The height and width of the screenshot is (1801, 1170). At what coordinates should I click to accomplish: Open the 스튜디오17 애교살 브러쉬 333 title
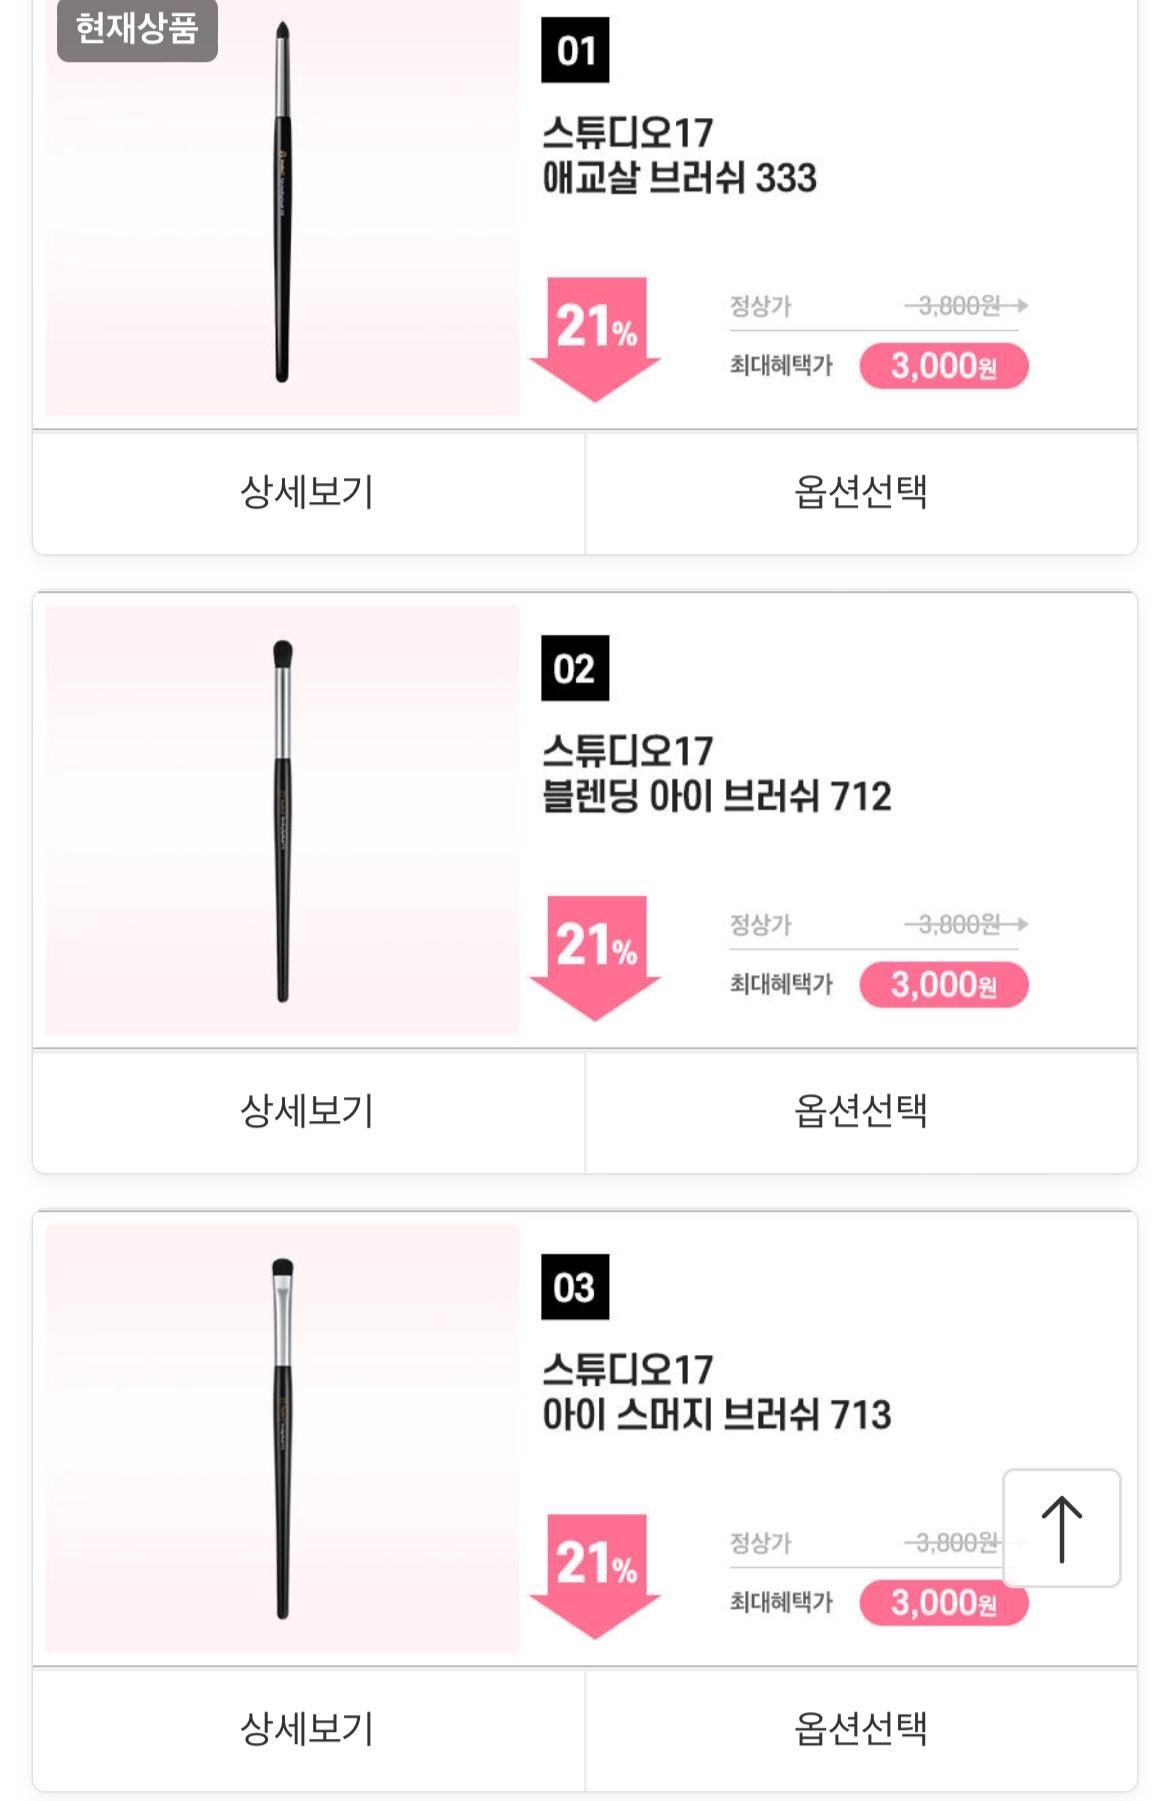[679, 155]
